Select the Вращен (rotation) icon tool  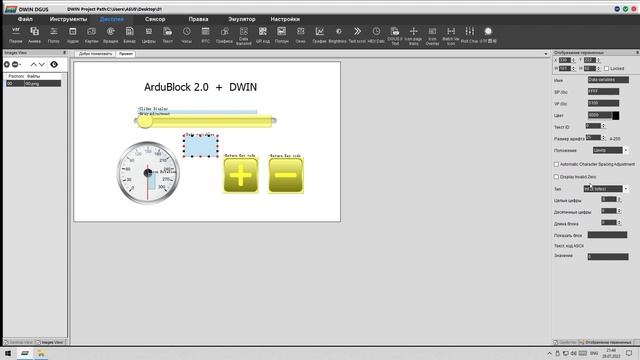pos(111,35)
